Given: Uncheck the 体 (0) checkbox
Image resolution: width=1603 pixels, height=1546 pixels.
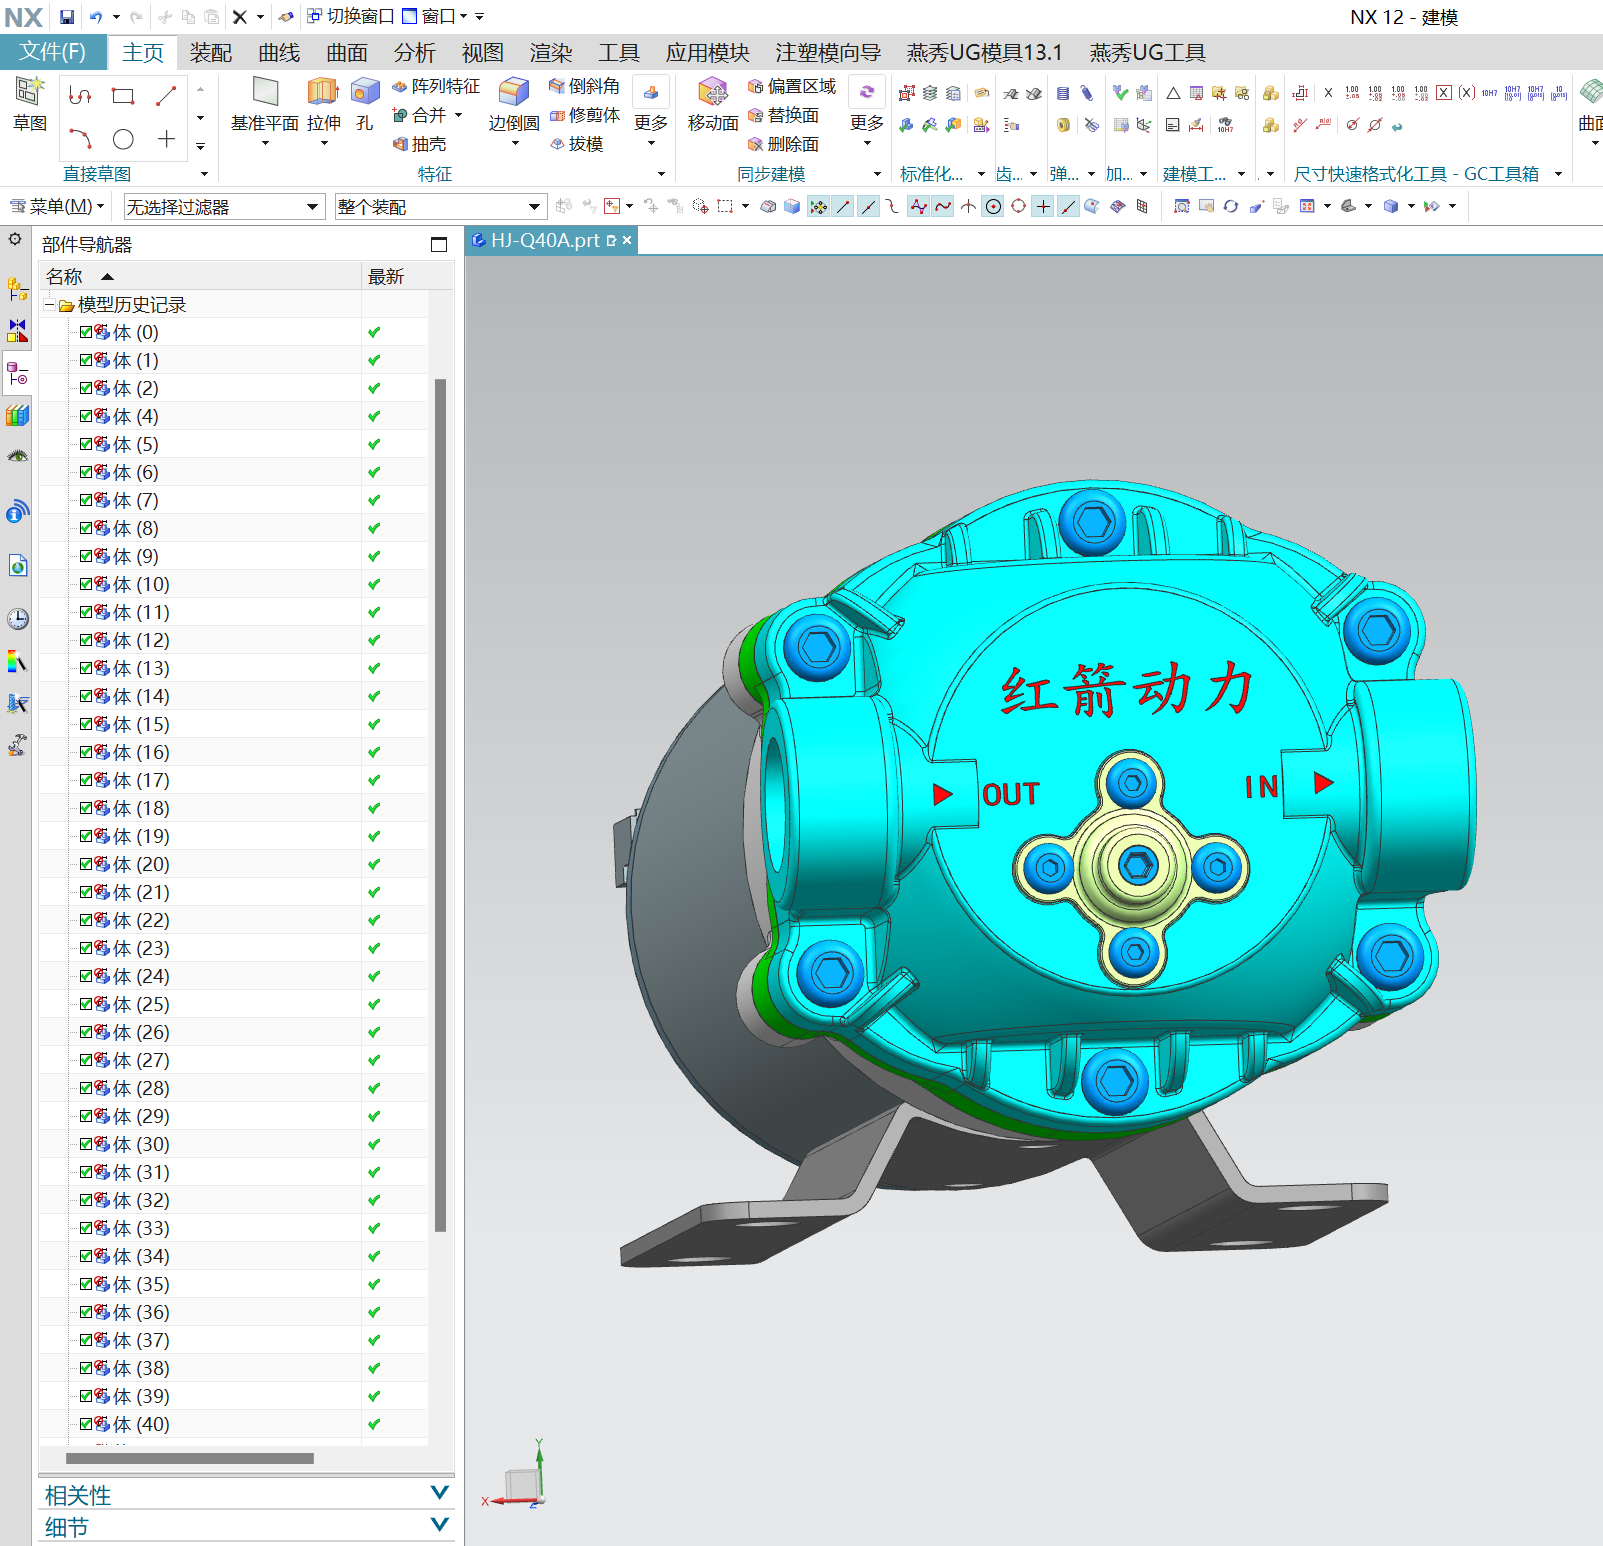Looking at the screenshot, I should (86, 332).
